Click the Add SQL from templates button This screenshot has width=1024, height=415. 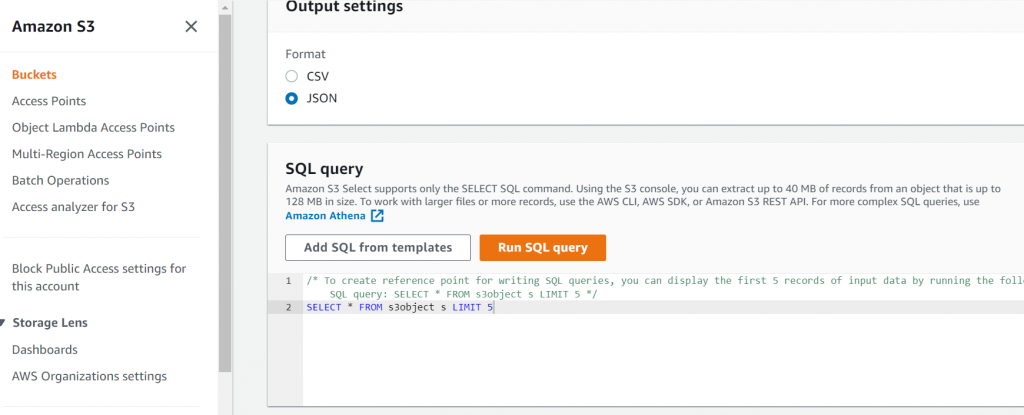(x=377, y=247)
